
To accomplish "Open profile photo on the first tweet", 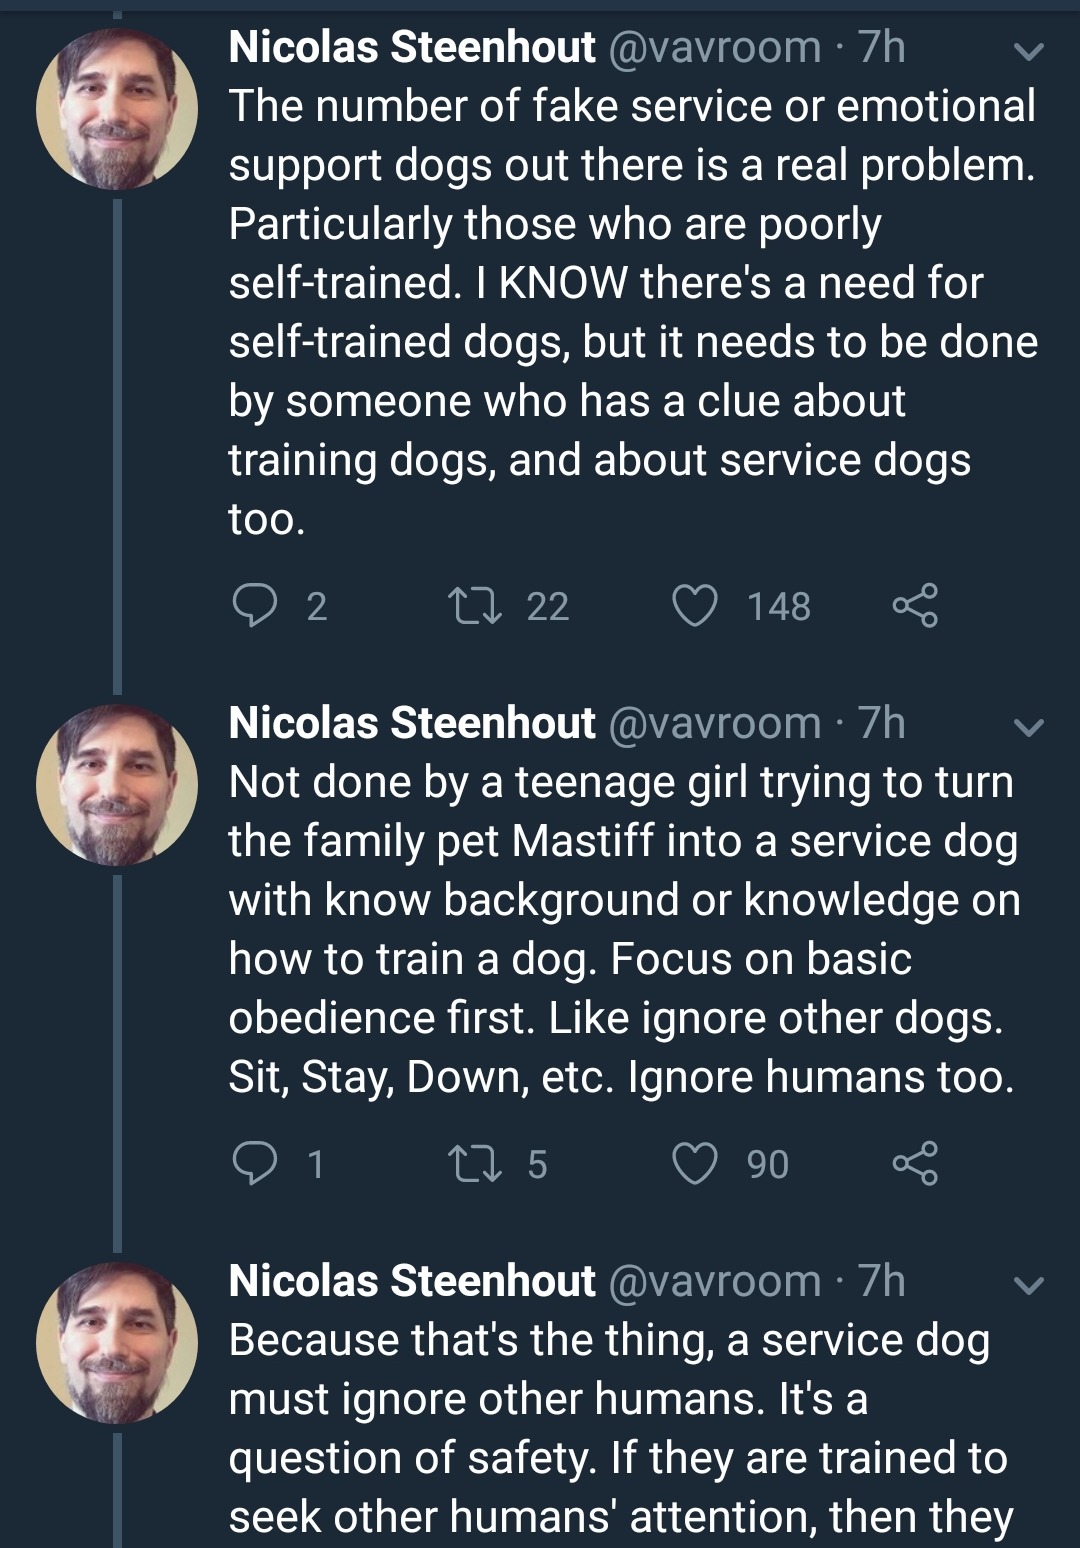I will pyautogui.click(x=116, y=109).
